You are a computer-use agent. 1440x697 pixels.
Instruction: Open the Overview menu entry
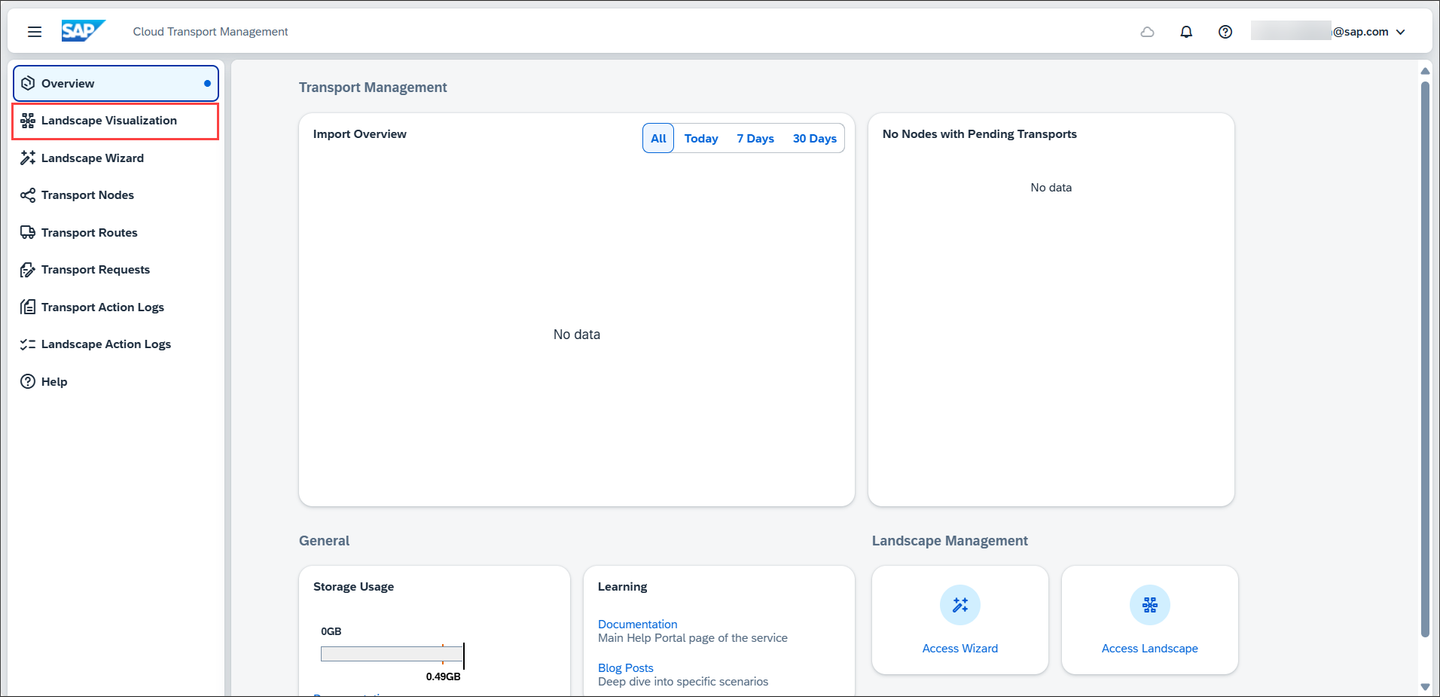(116, 83)
